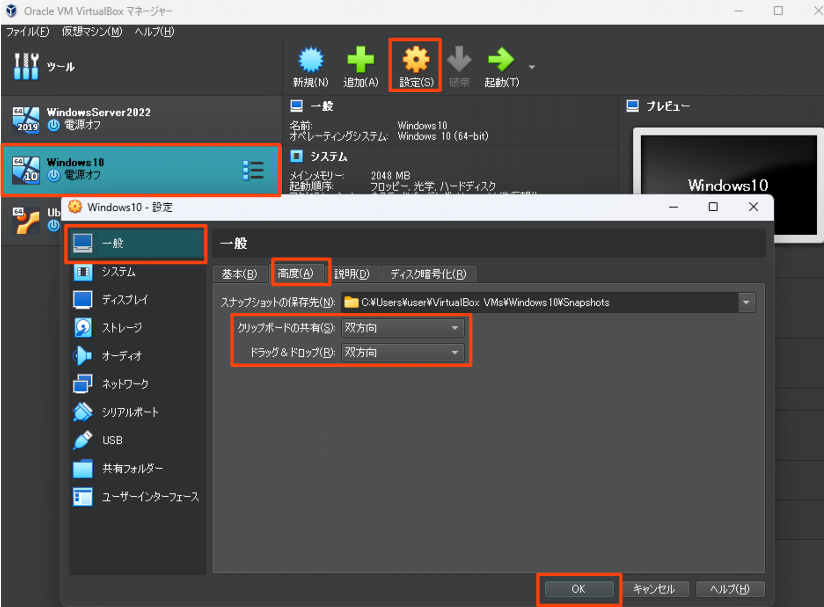
Task: Open the Shared Clipboard (クリップボードの共有) dropdown
Action: pos(403,328)
